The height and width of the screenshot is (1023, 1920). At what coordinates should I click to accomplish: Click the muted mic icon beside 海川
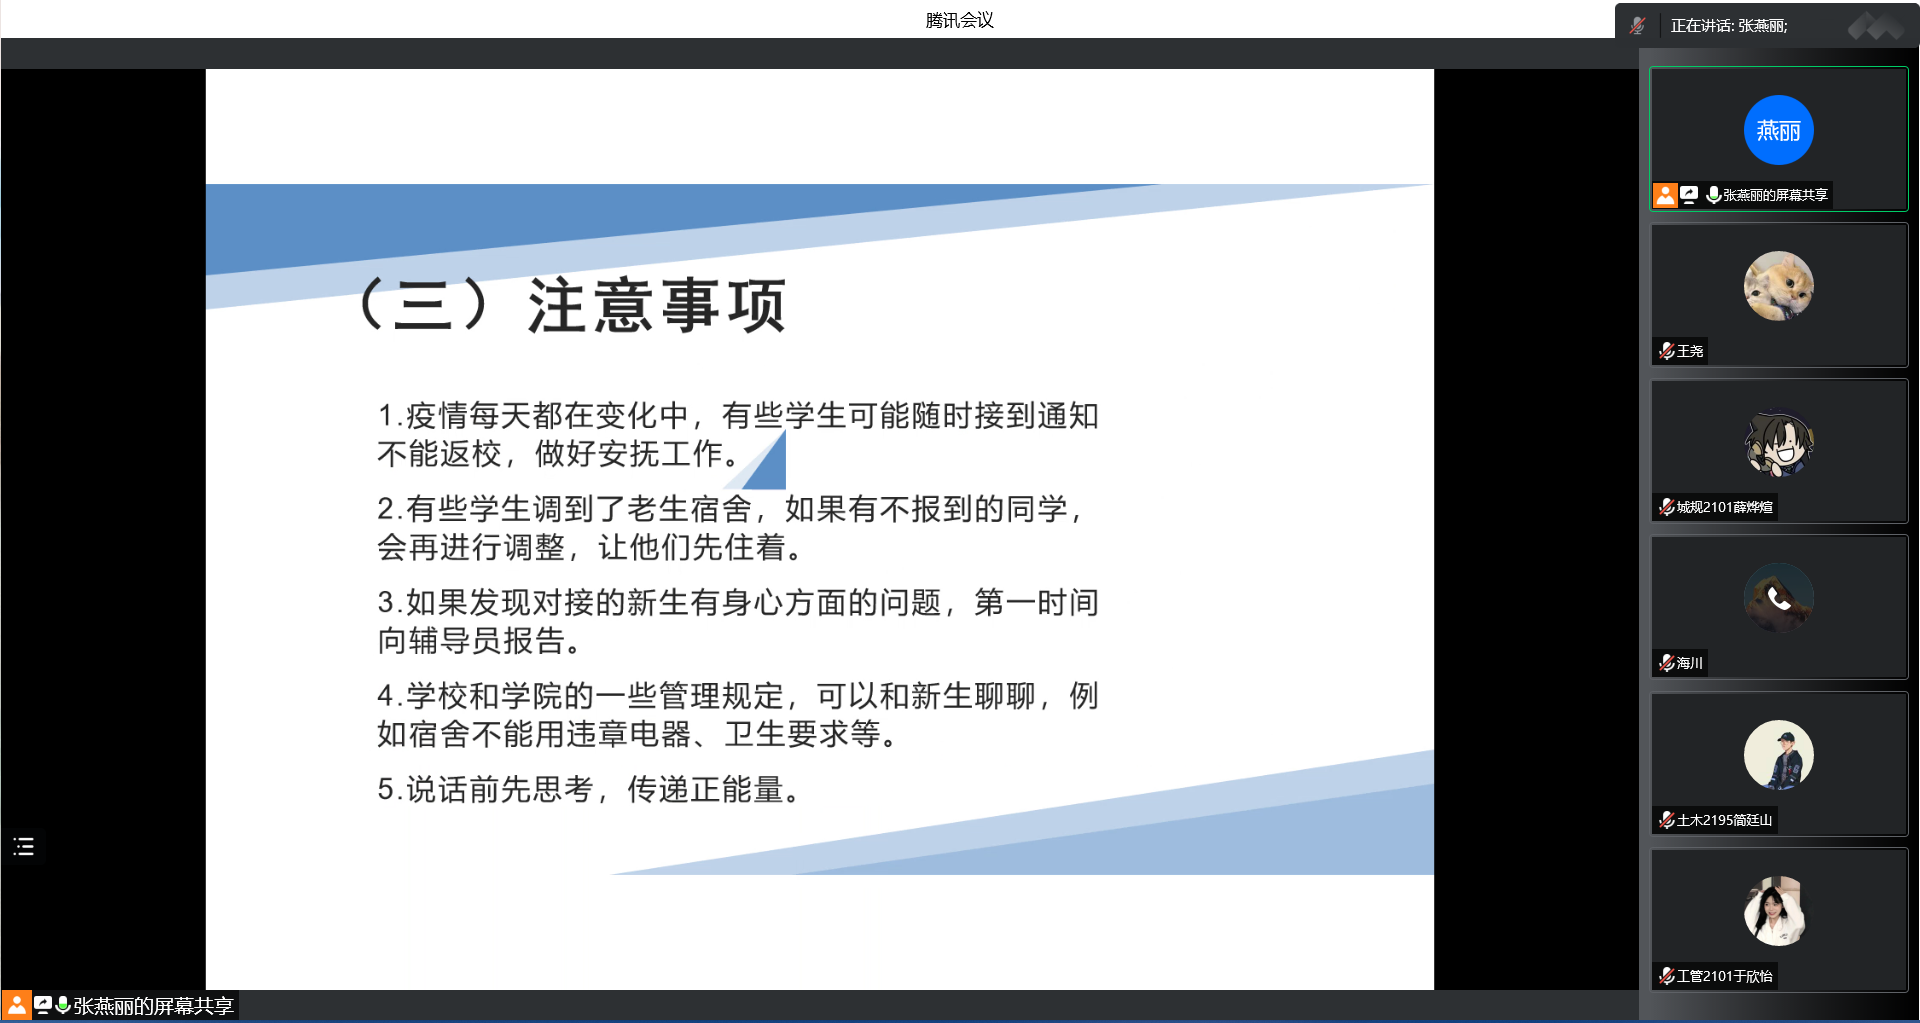pos(1666,663)
